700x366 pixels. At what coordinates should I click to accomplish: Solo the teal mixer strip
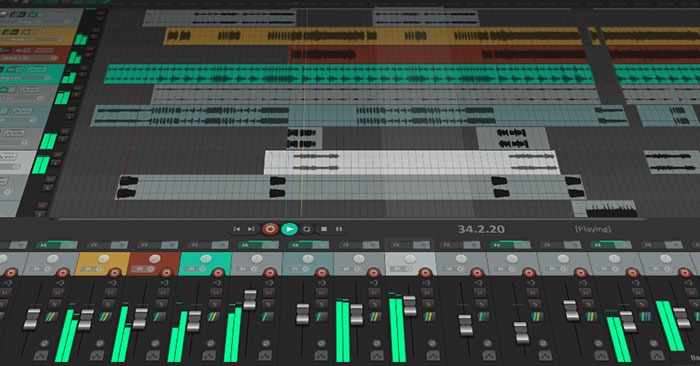point(214,304)
